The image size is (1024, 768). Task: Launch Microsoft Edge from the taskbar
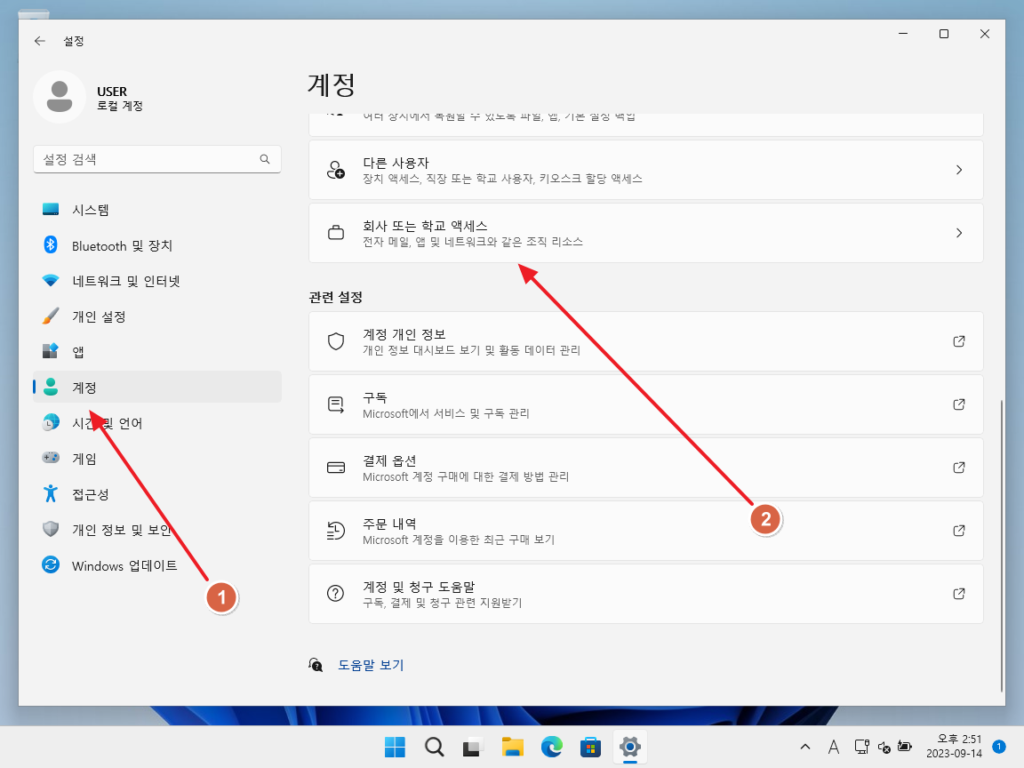(x=551, y=747)
